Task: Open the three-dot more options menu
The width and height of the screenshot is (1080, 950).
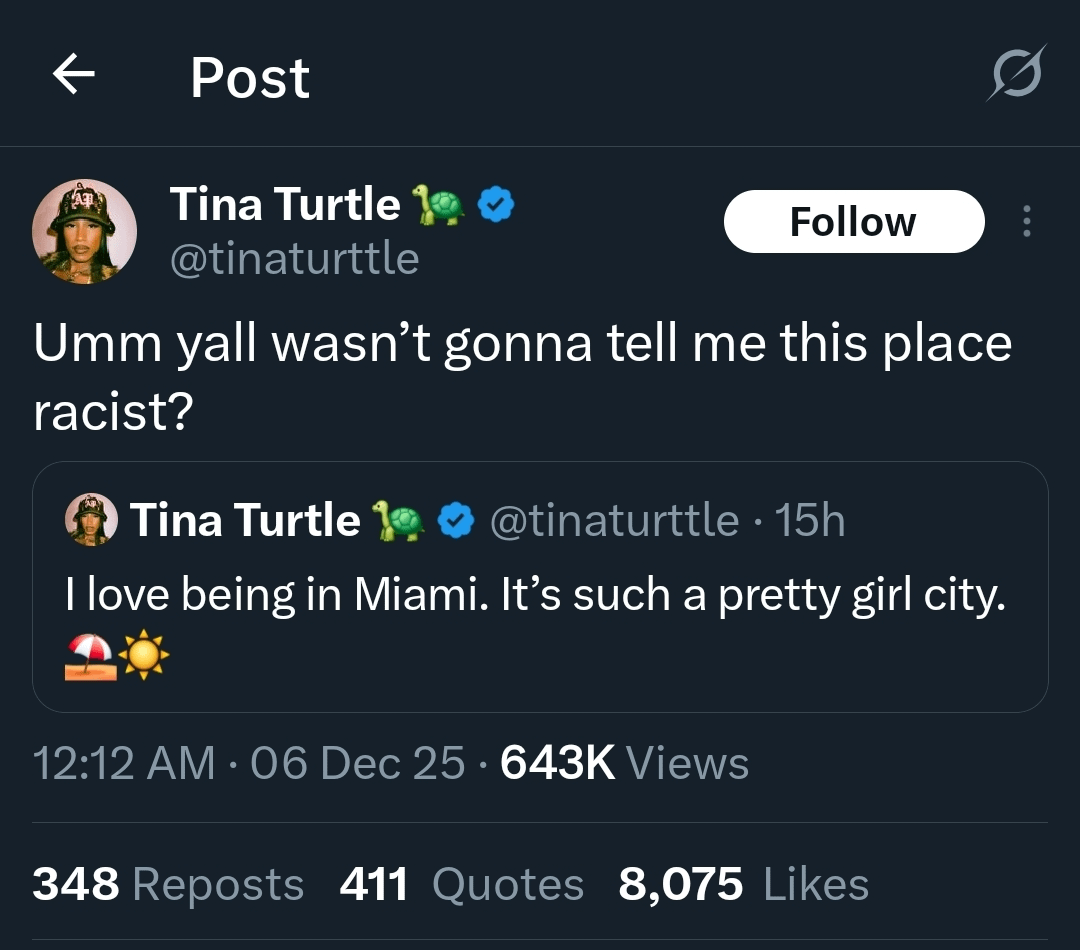Action: pyautogui.click(x=1026, y=221)
